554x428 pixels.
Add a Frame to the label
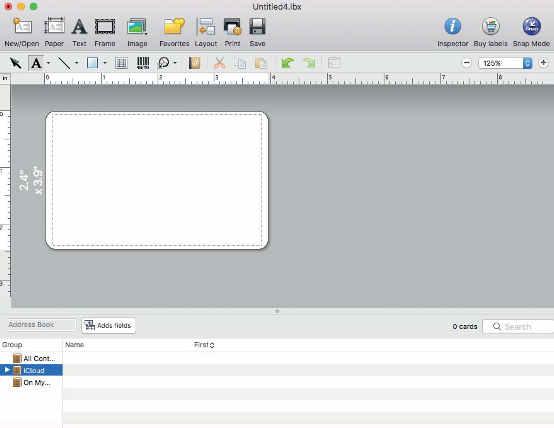coord(105,32)
